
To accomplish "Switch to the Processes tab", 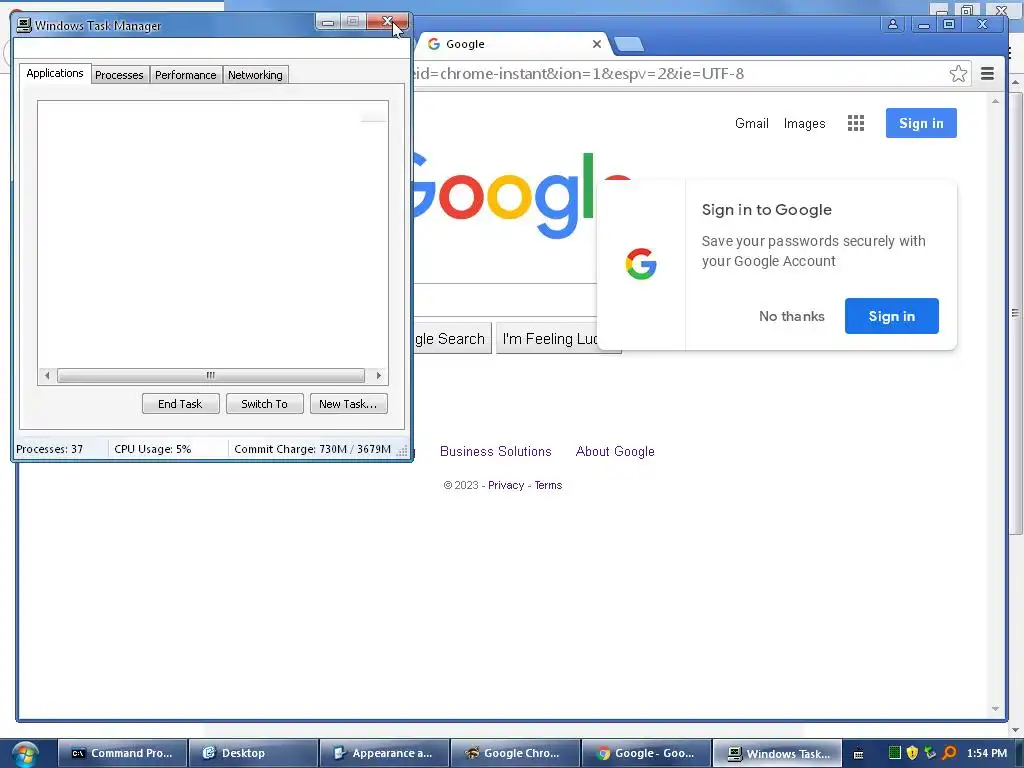I will [x=119, y=75].
